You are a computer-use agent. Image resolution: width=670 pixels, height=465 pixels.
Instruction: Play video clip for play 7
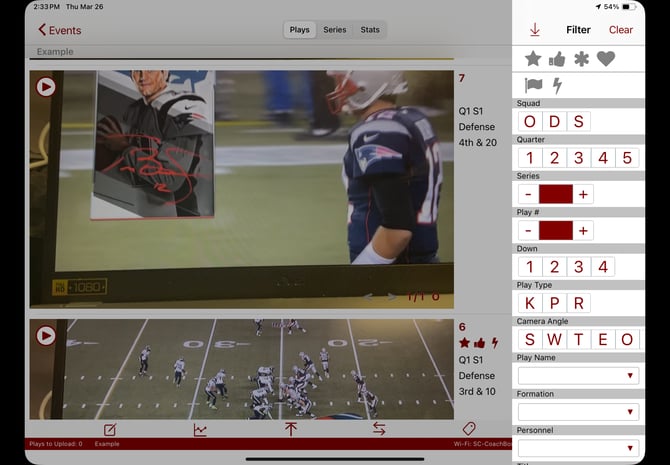click(46, 87)
